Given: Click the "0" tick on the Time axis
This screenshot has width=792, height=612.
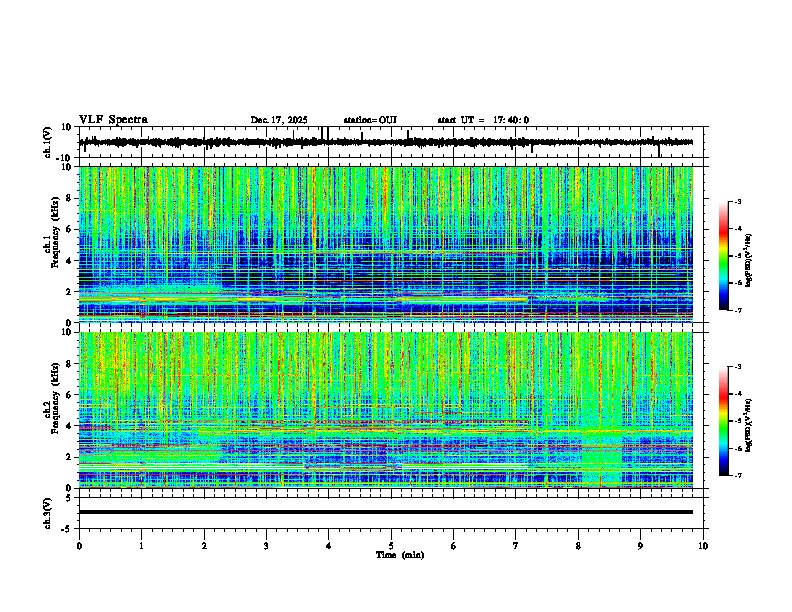Looking at the screenshot, I should [79, 546].
